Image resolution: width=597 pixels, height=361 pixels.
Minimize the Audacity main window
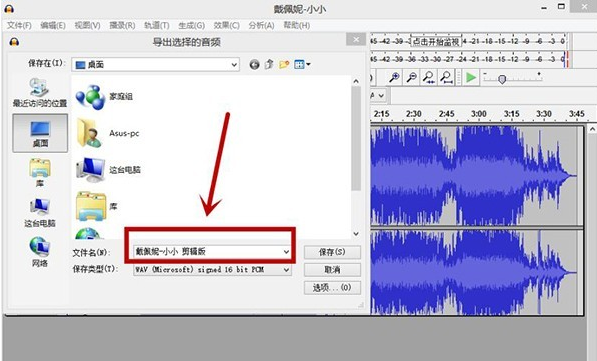[544, 7]
